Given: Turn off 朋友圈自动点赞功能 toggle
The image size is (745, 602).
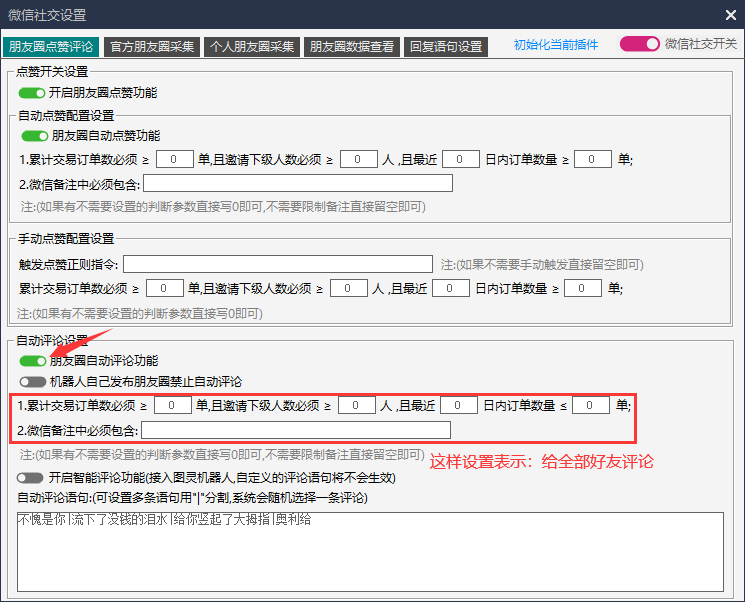Looking at the screenshot, I should point(35,136).
